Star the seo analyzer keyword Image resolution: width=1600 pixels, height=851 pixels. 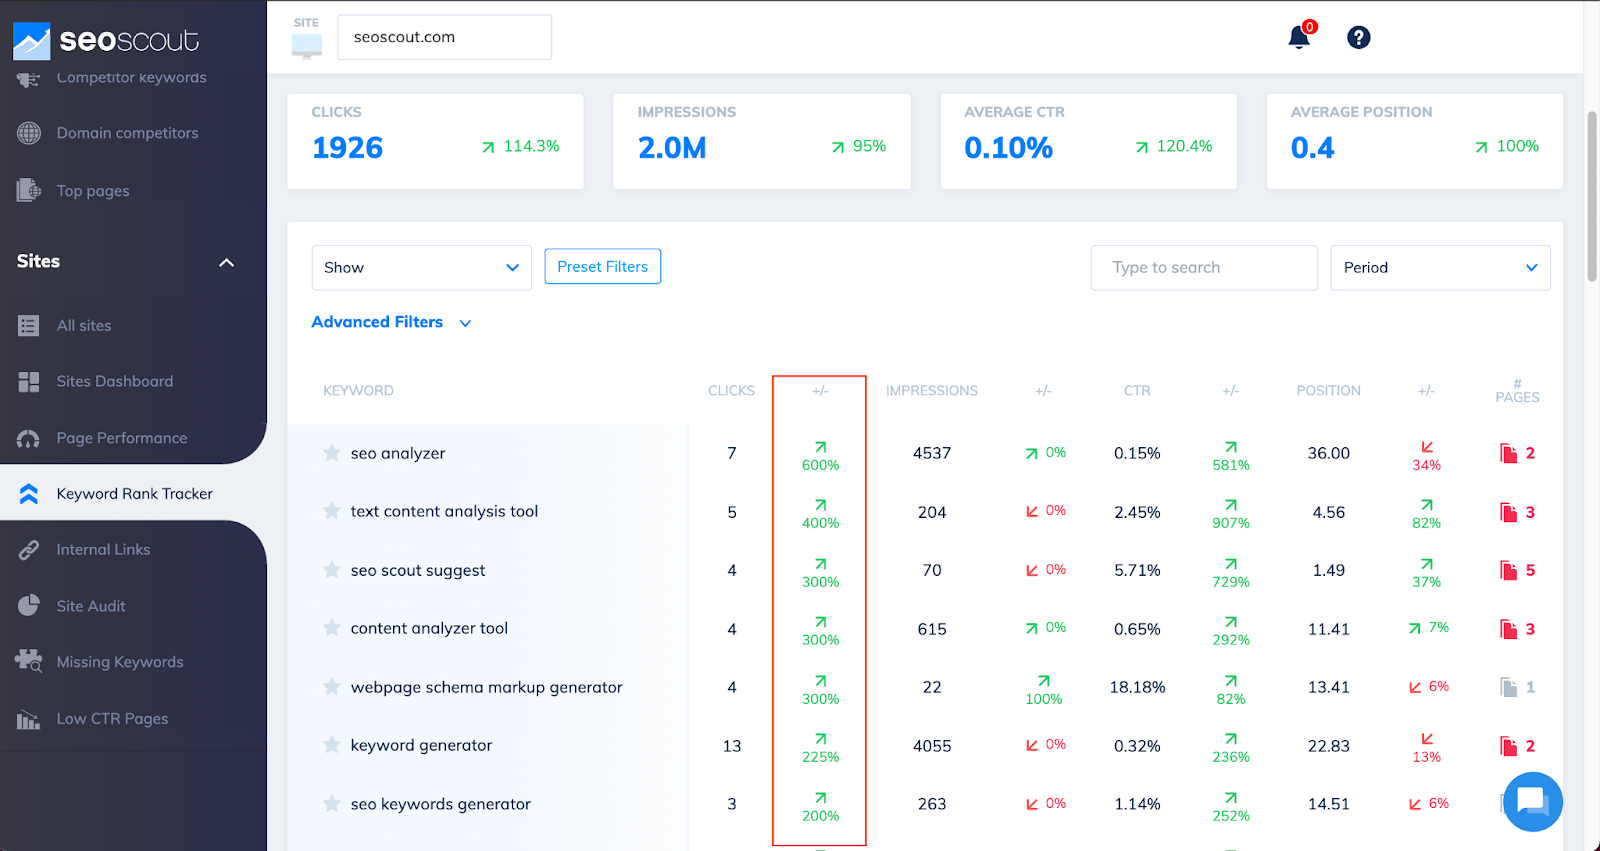pyautogui.click(x=332, y=453)
